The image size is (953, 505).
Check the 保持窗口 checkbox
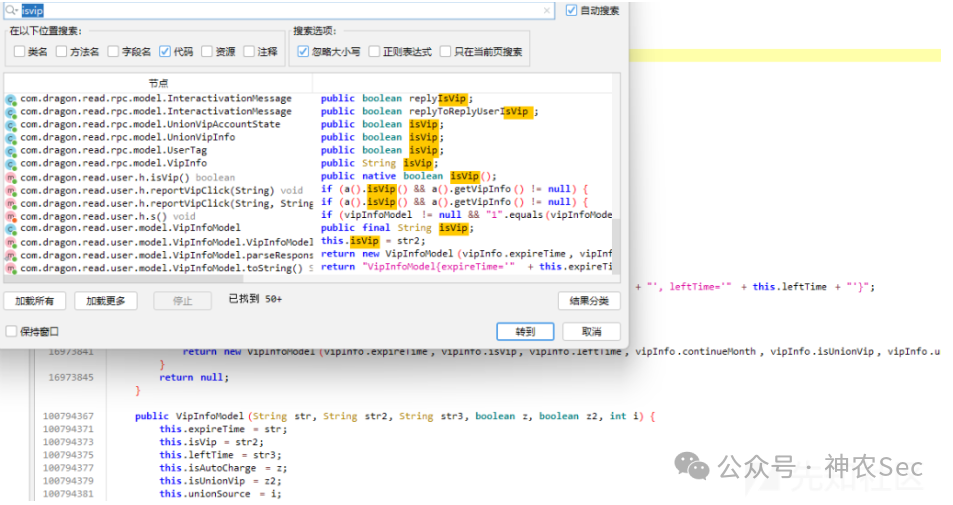click(x=11, y=331)
